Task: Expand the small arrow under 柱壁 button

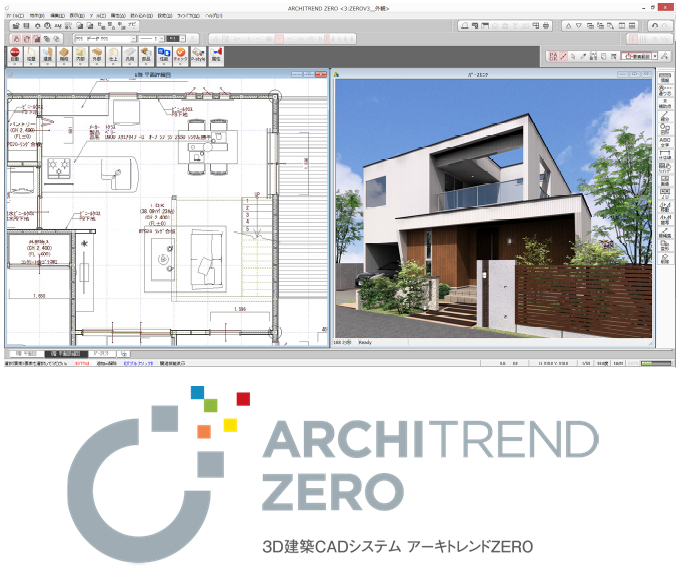Action: pyautogui.click(x=31, y=64)
